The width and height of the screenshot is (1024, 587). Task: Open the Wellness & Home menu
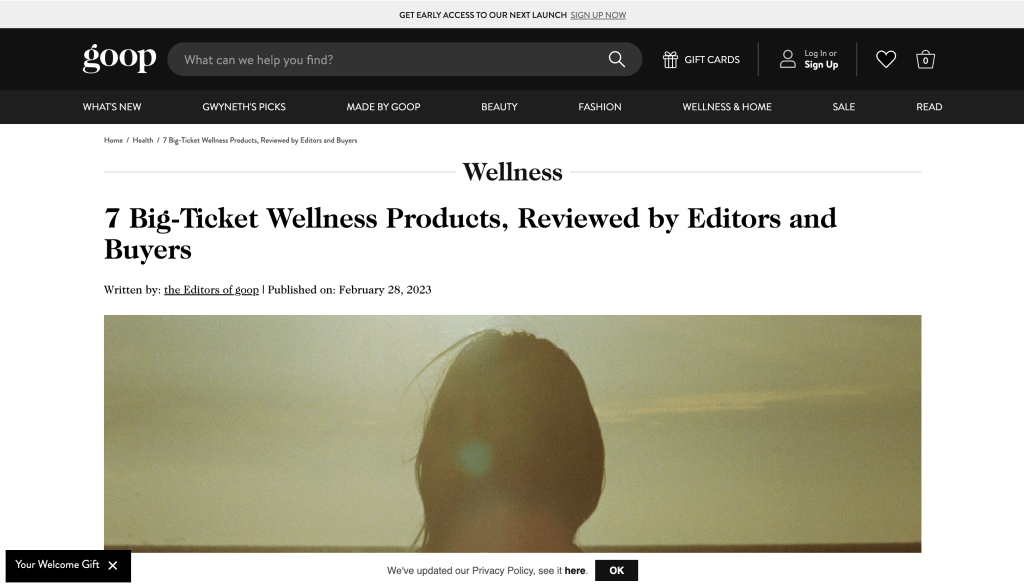tap(727, 107)
